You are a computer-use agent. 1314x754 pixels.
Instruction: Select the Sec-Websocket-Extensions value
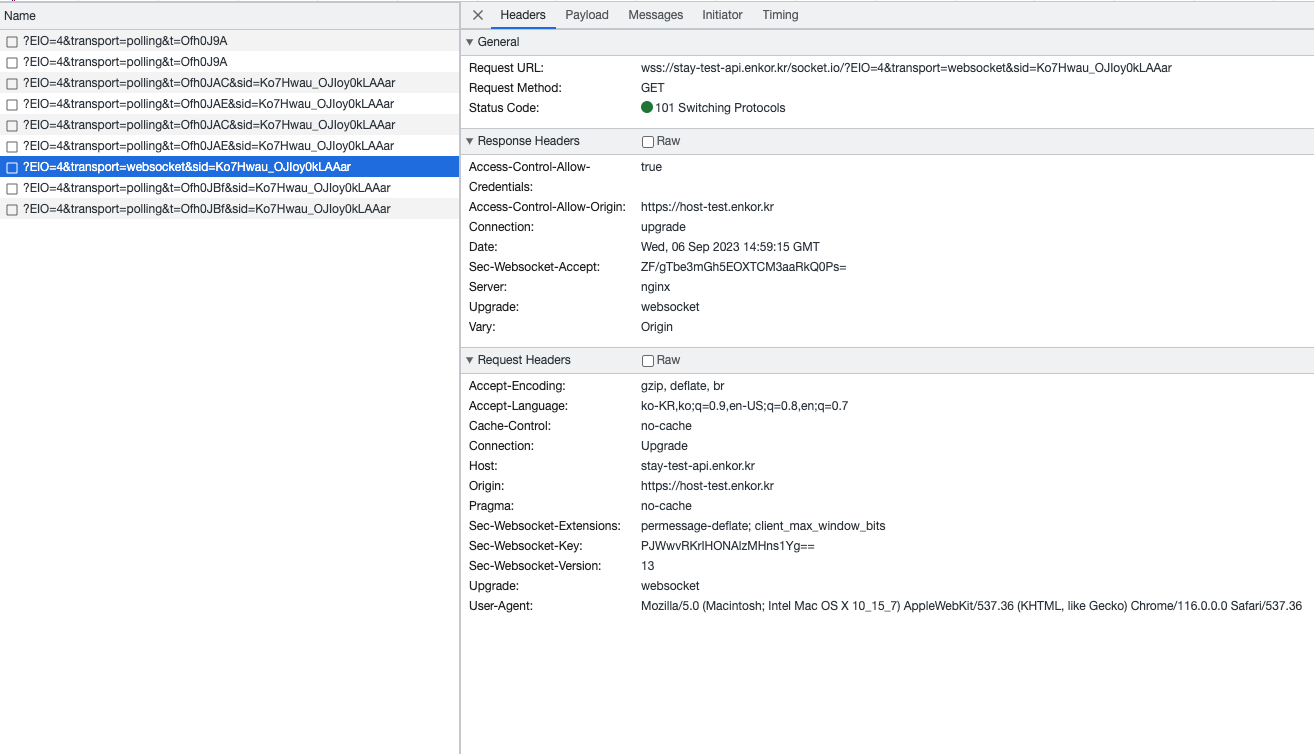(x=763, y=526)
